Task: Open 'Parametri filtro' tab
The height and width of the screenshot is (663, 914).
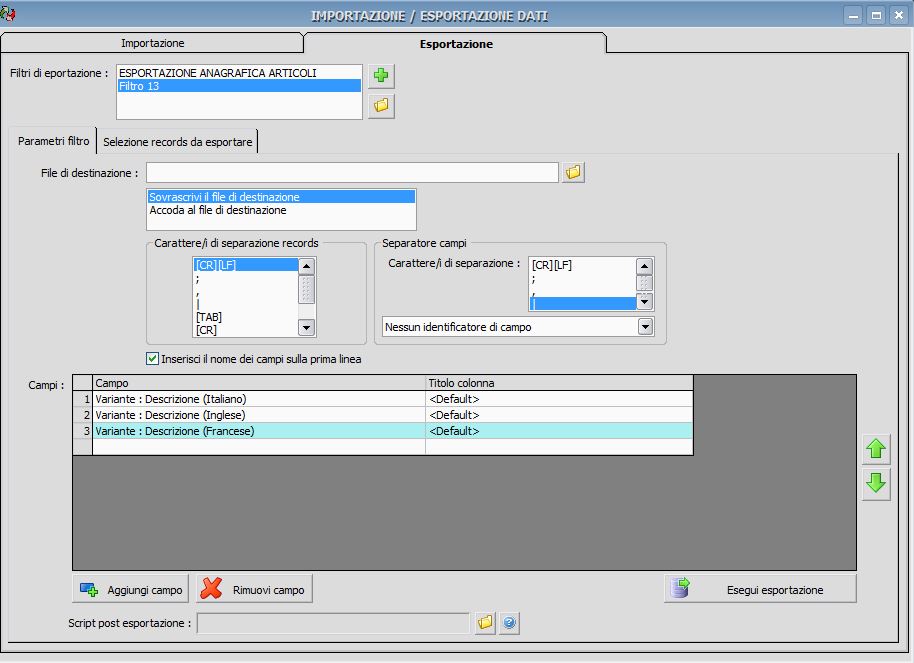Action: tap(54, 141)
